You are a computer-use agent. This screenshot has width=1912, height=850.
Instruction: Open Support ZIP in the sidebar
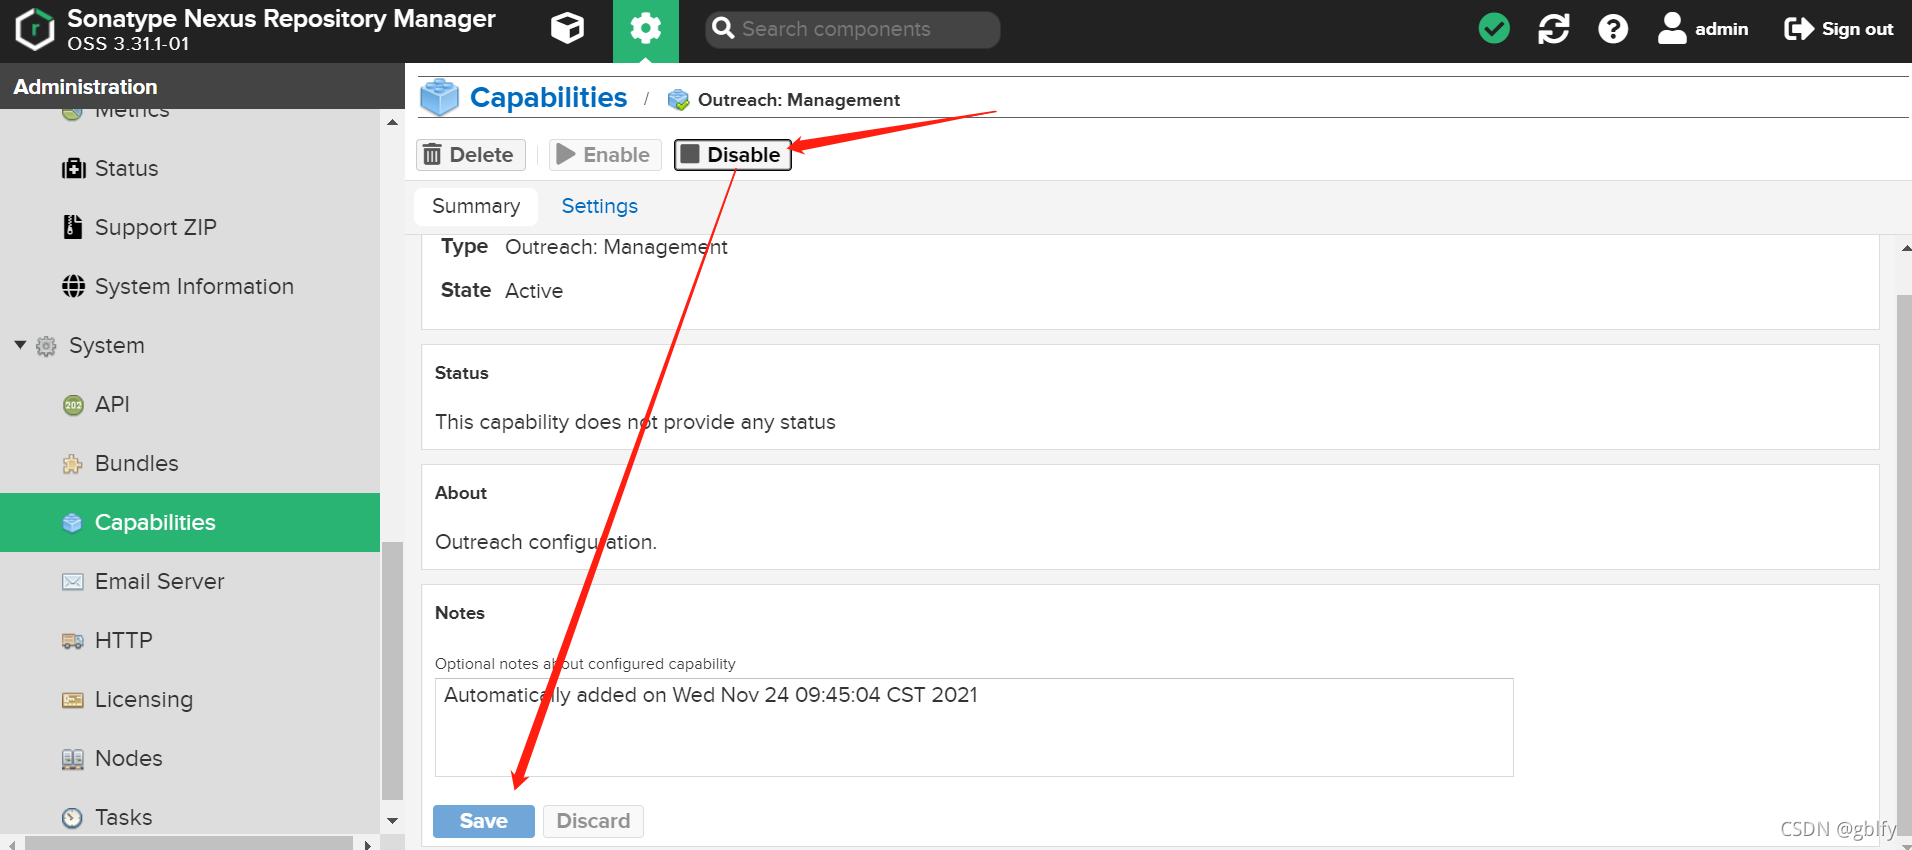[190, 227]
